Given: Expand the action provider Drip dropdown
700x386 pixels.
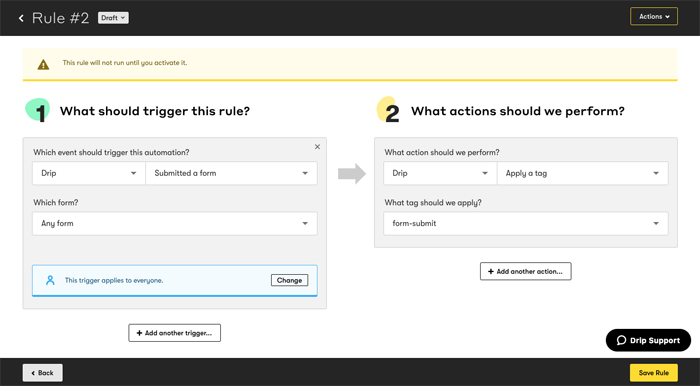Looking at the screenshot, I should (x=440, y=173).
